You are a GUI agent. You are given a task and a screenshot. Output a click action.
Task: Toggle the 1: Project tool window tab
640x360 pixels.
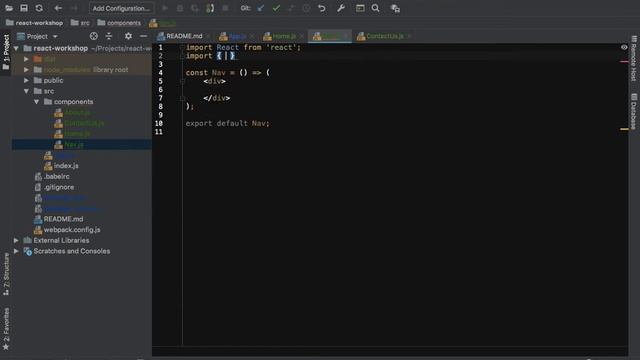(6, 52)
